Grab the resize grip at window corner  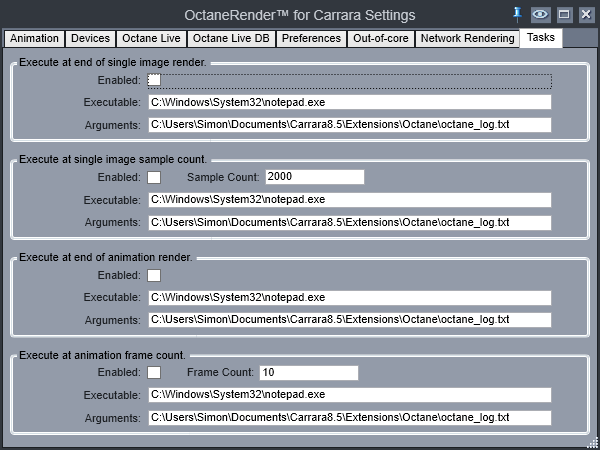click(x=592, y=442)
